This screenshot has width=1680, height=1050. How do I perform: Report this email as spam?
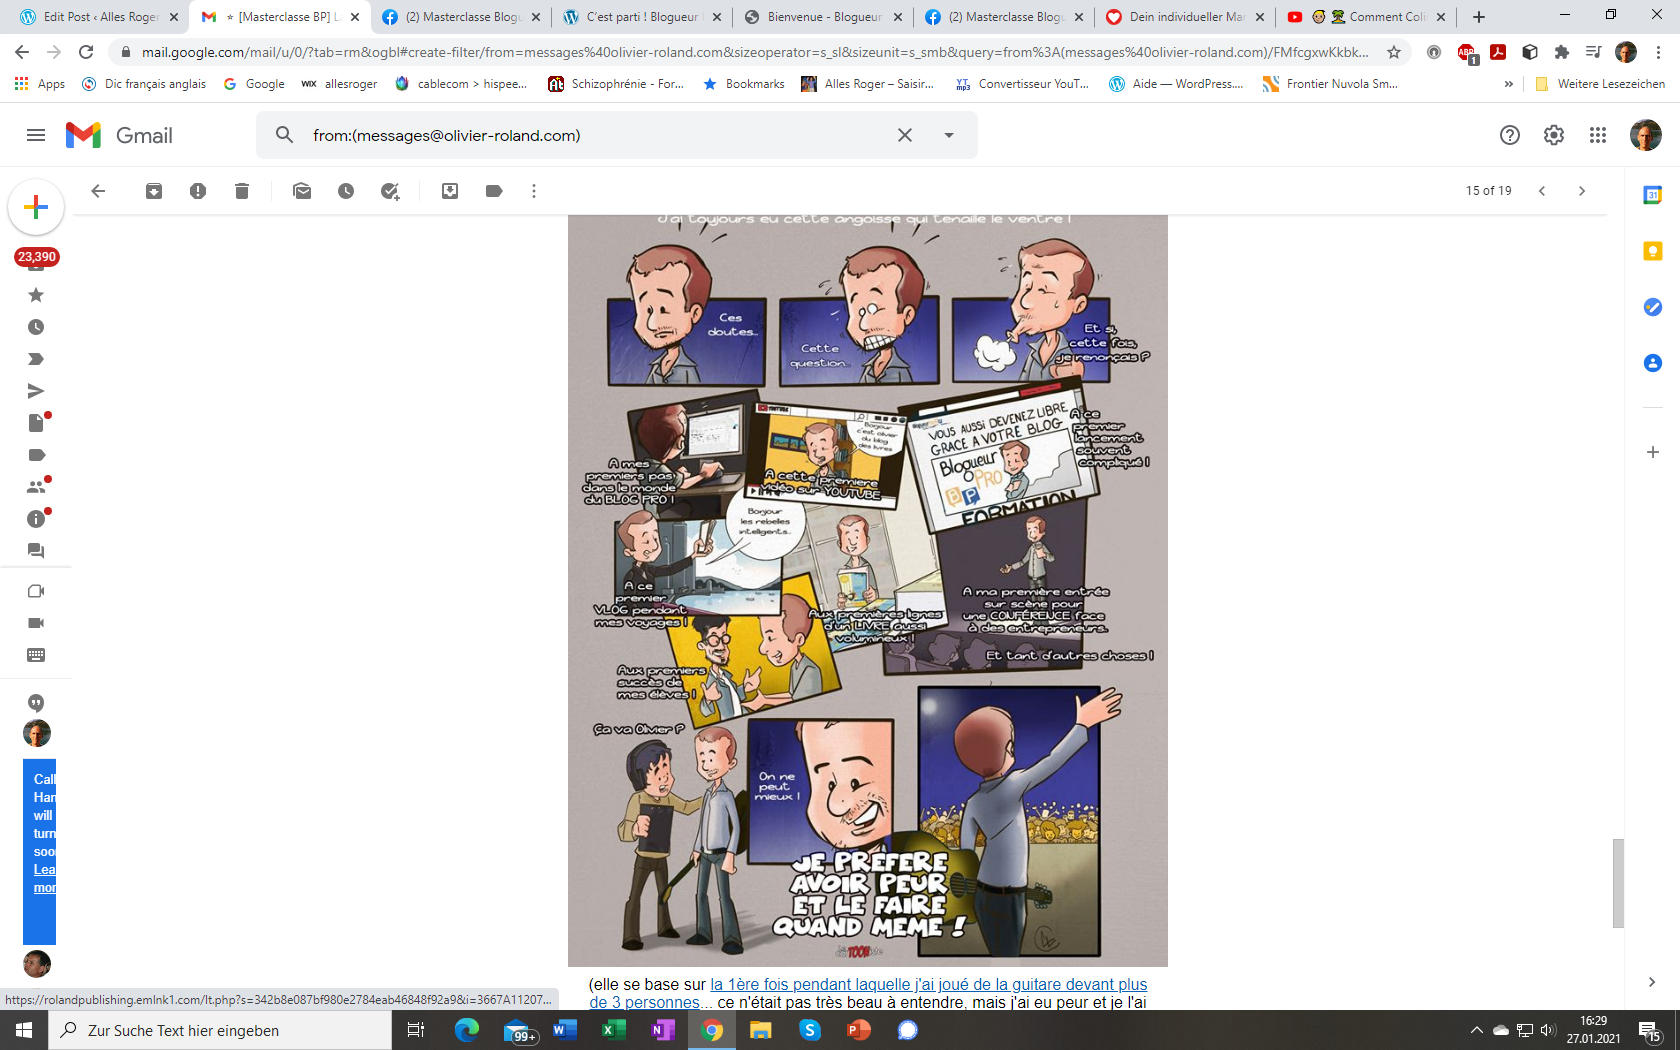click(198, 191)
